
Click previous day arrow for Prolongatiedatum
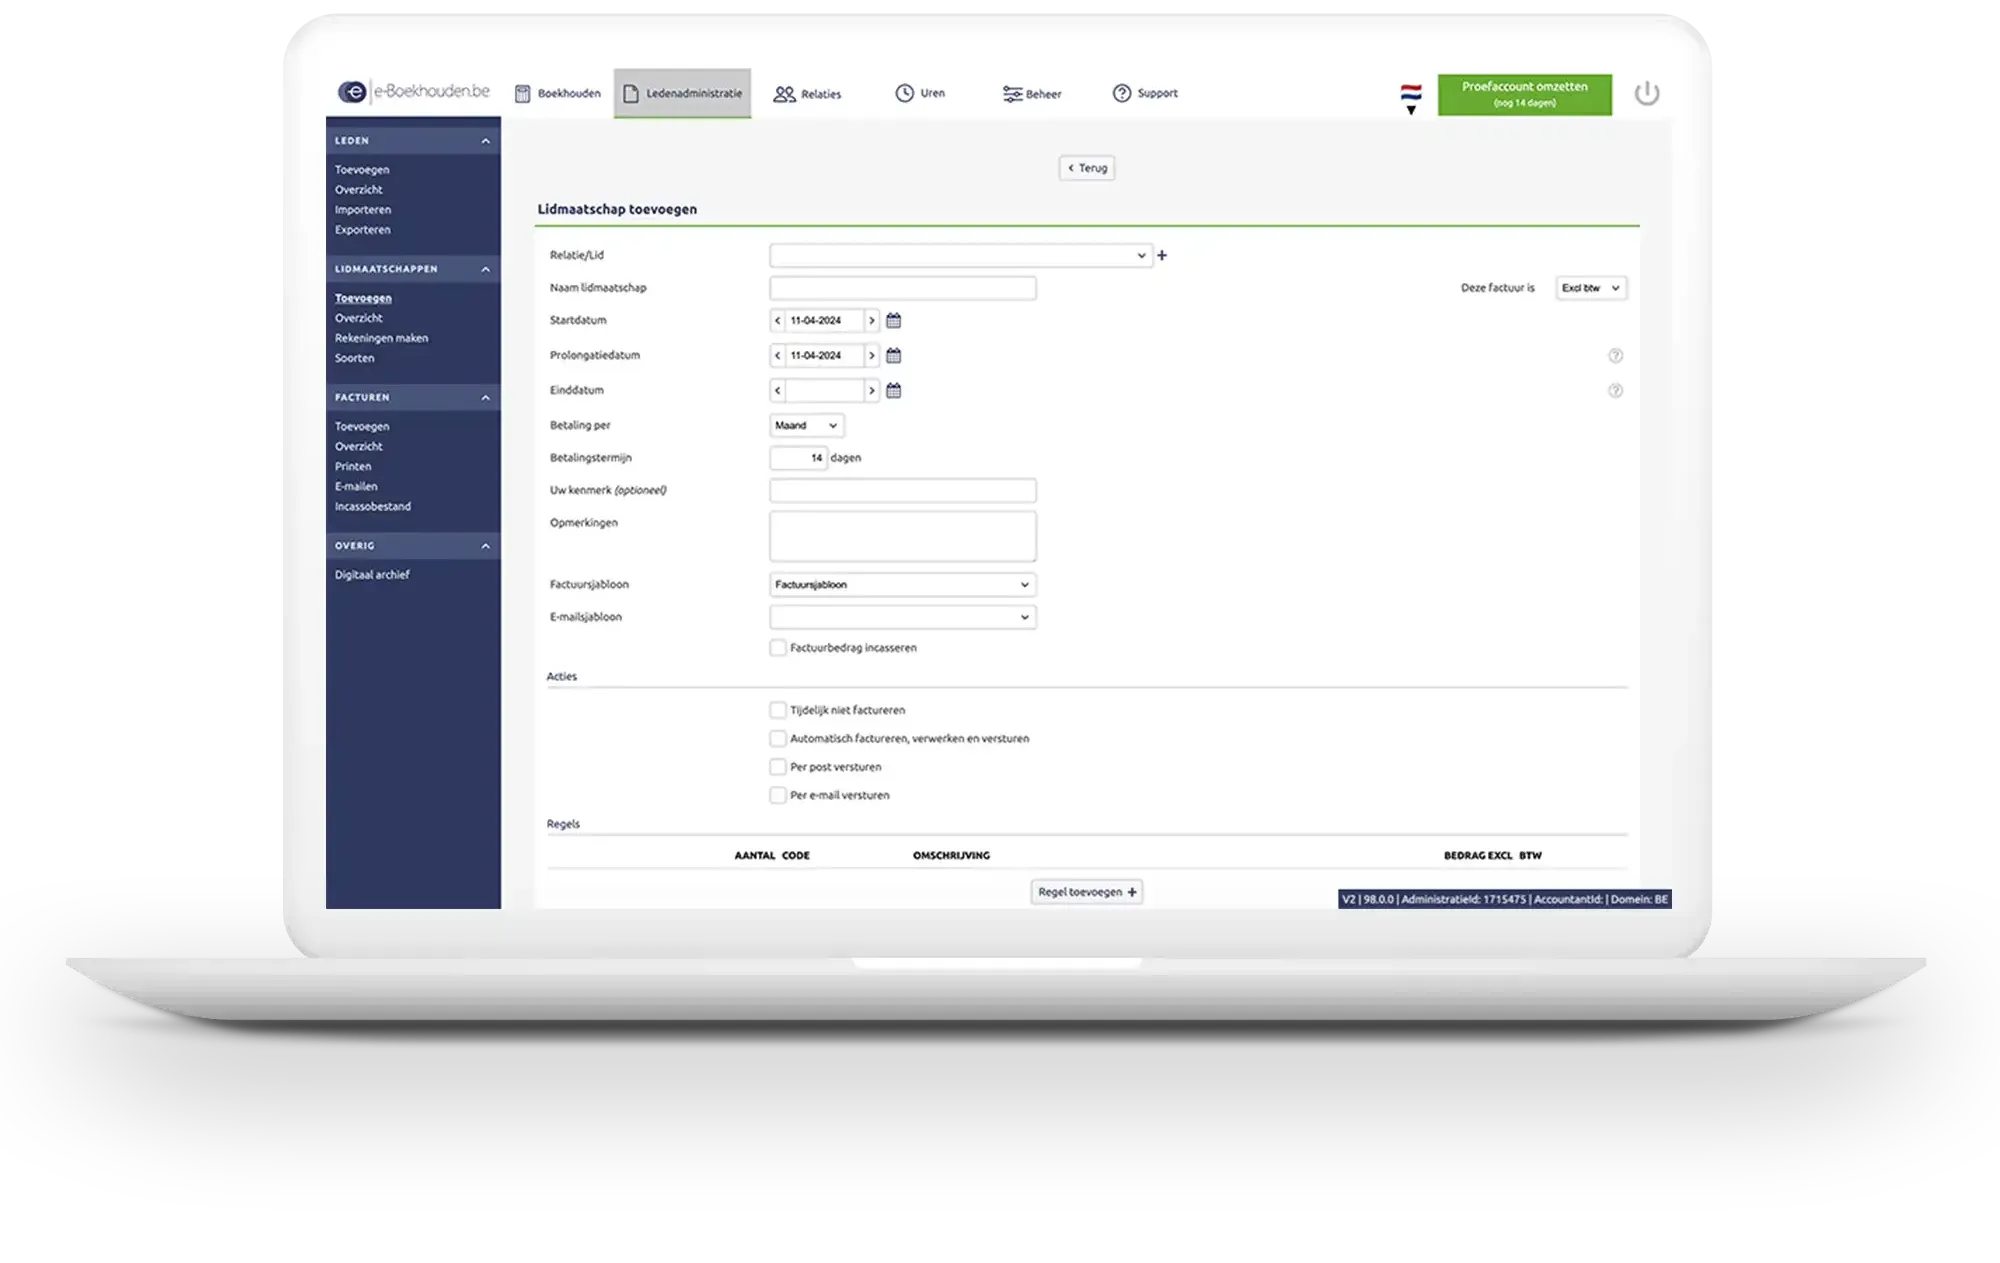778,356
